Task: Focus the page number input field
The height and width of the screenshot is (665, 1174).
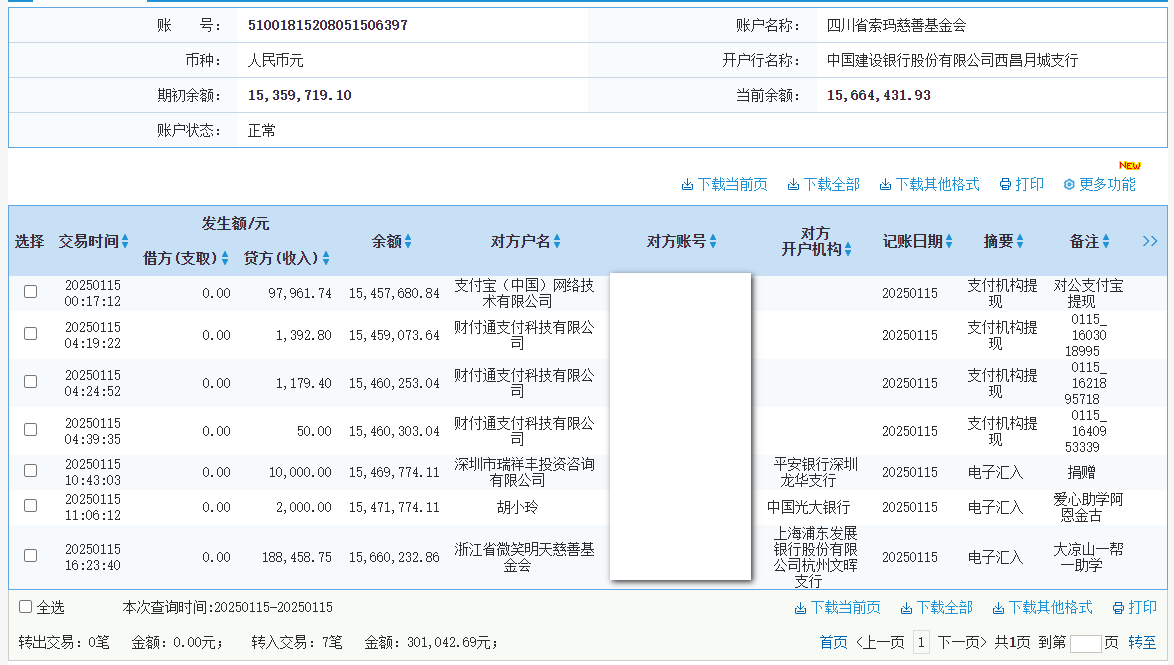Action: 1086,643
